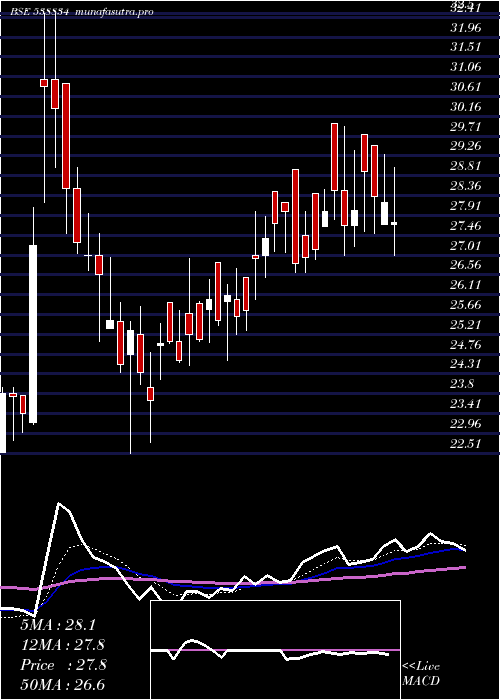500x700 pixels.
Task: Click the 25.66 price value
Action: coord(466,304)
